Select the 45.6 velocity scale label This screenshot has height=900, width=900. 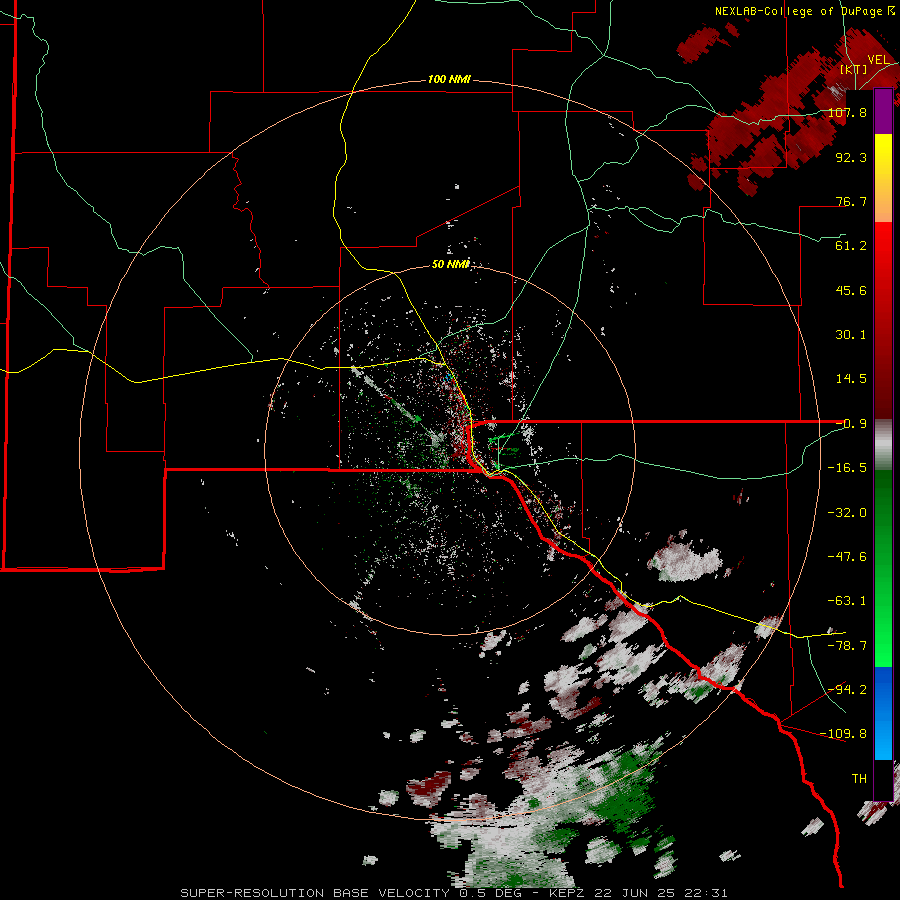(851, 290)
